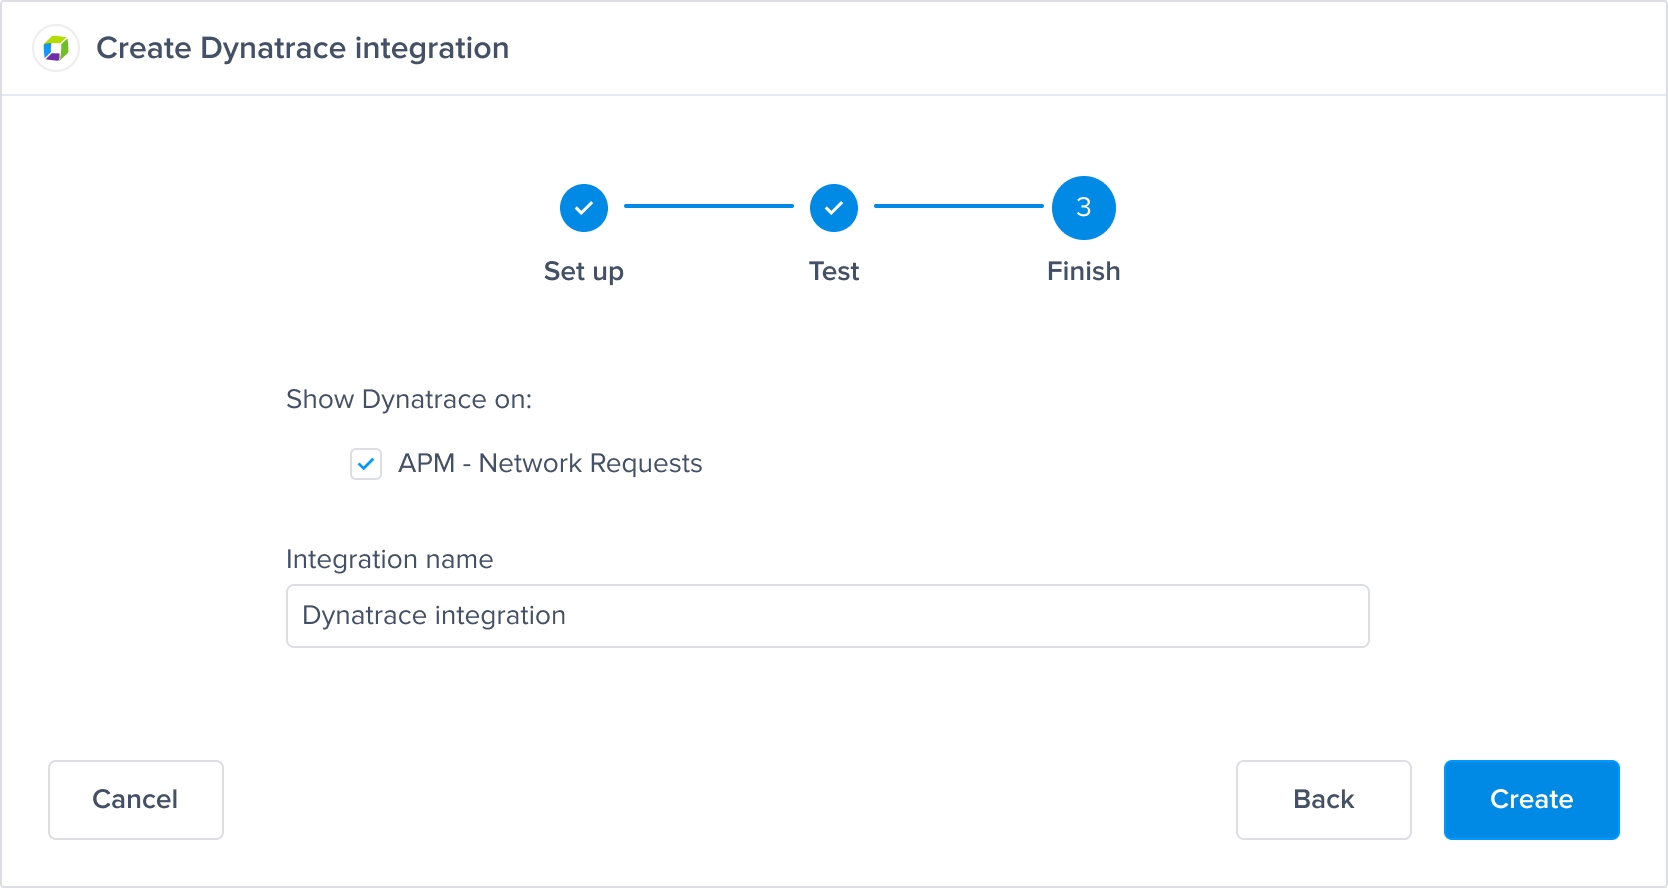
Task: Go to previous step with Back button
Action: click(1323, 800)
